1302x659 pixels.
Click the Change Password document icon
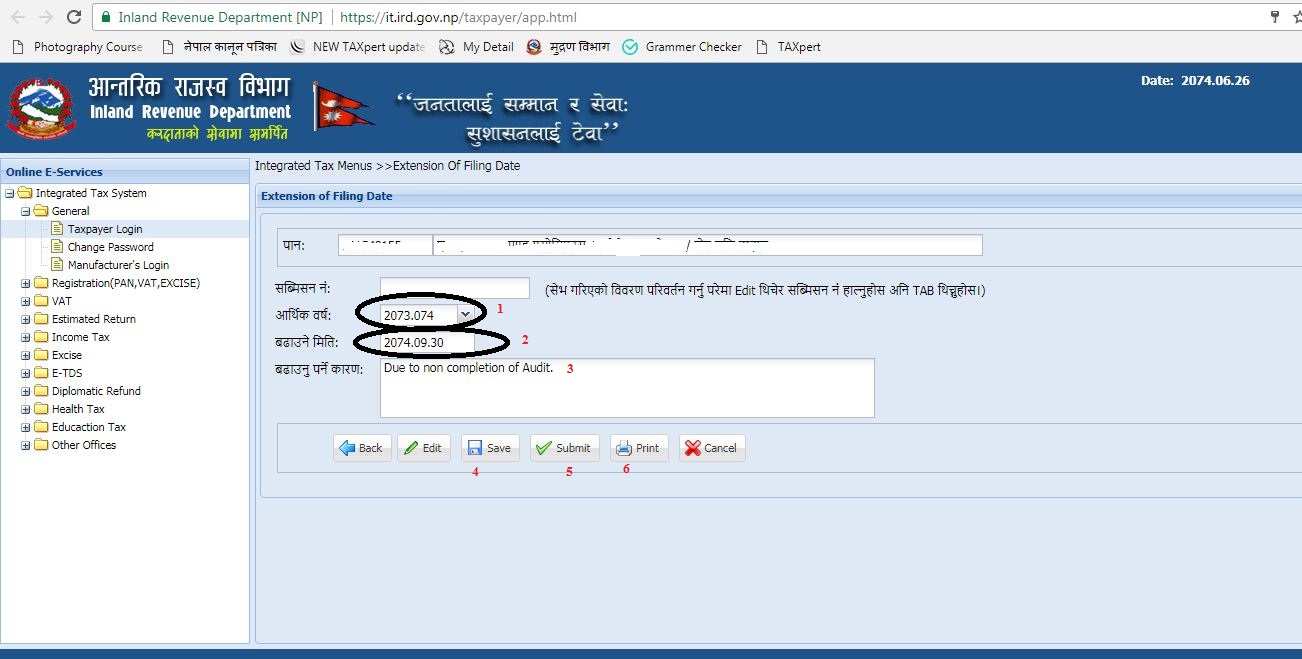[57, 247]
